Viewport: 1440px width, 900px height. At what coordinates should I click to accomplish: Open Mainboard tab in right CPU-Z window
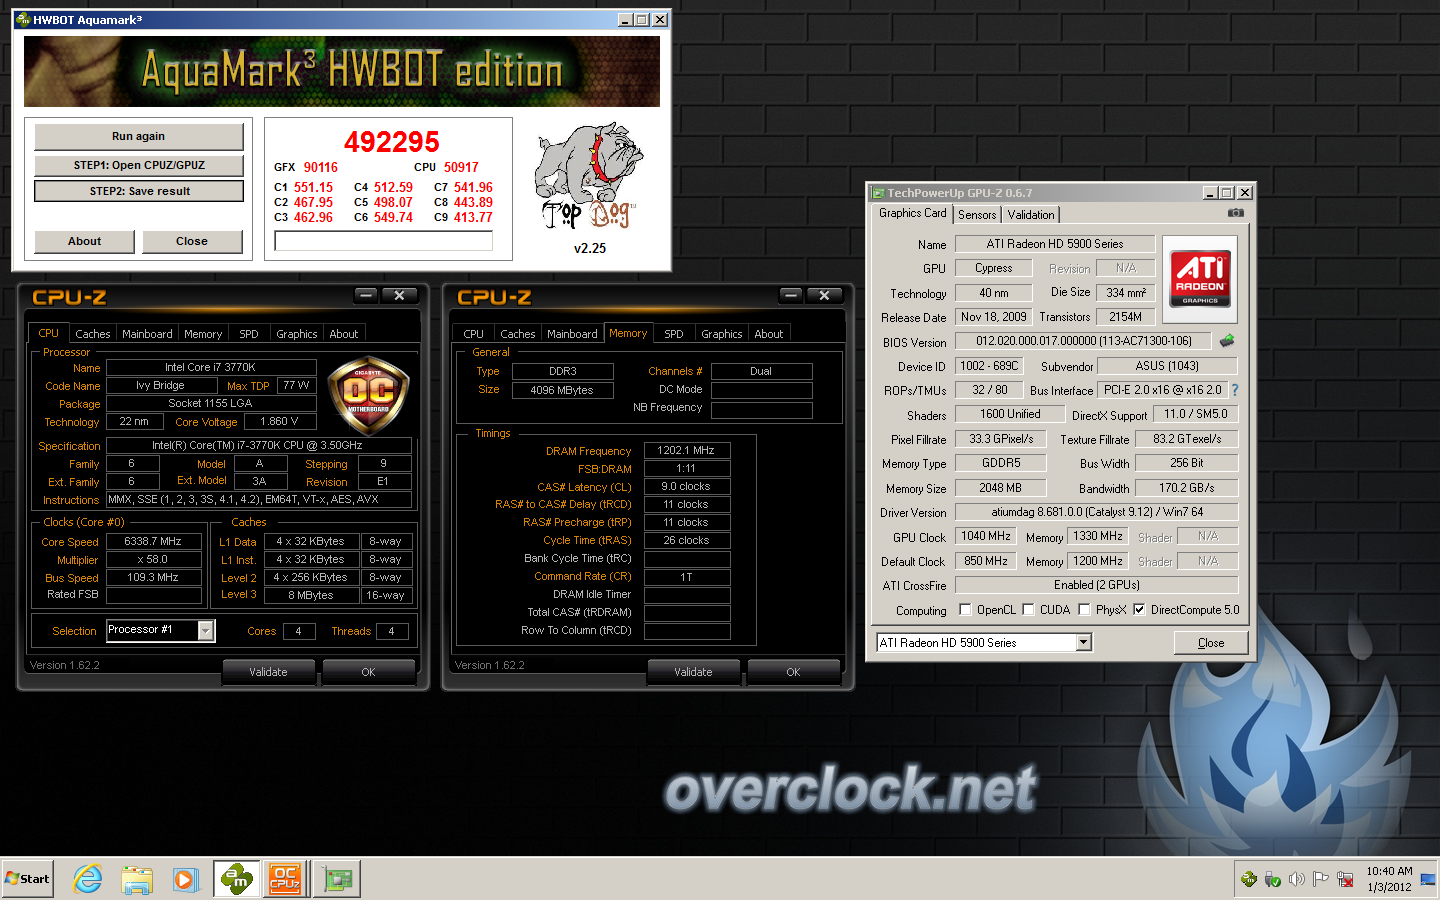coord(572,334)
